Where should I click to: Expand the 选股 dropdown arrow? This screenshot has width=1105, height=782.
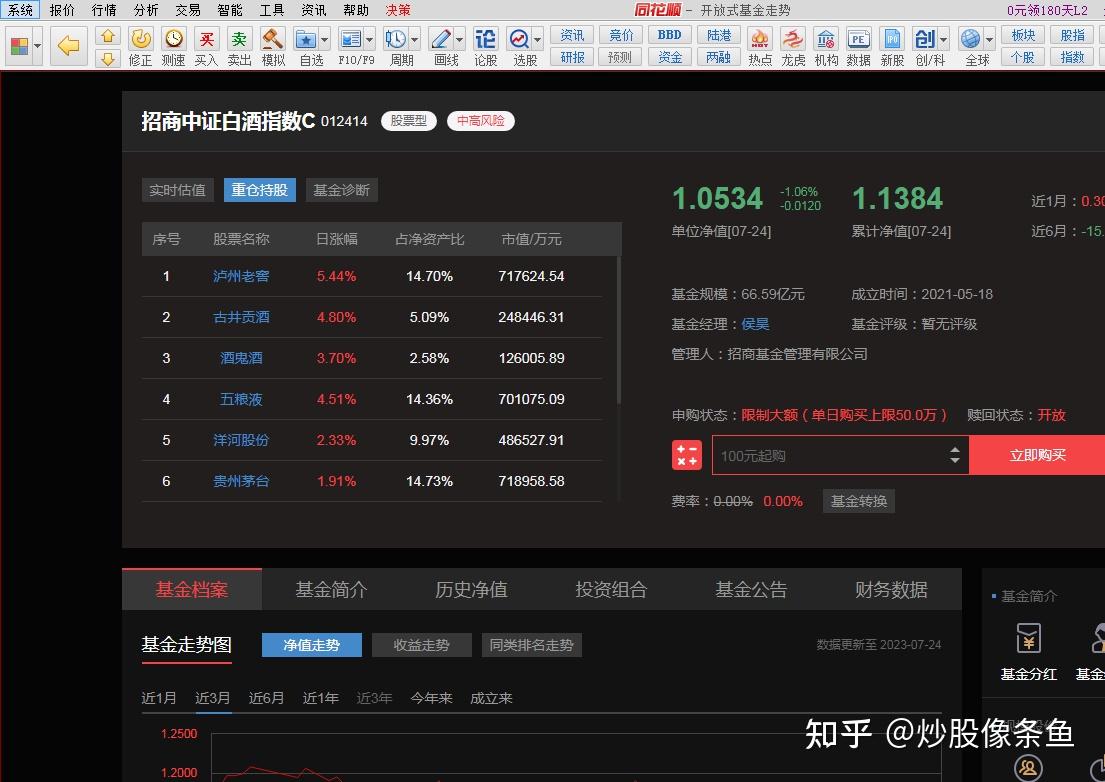(x=538, y=39)
